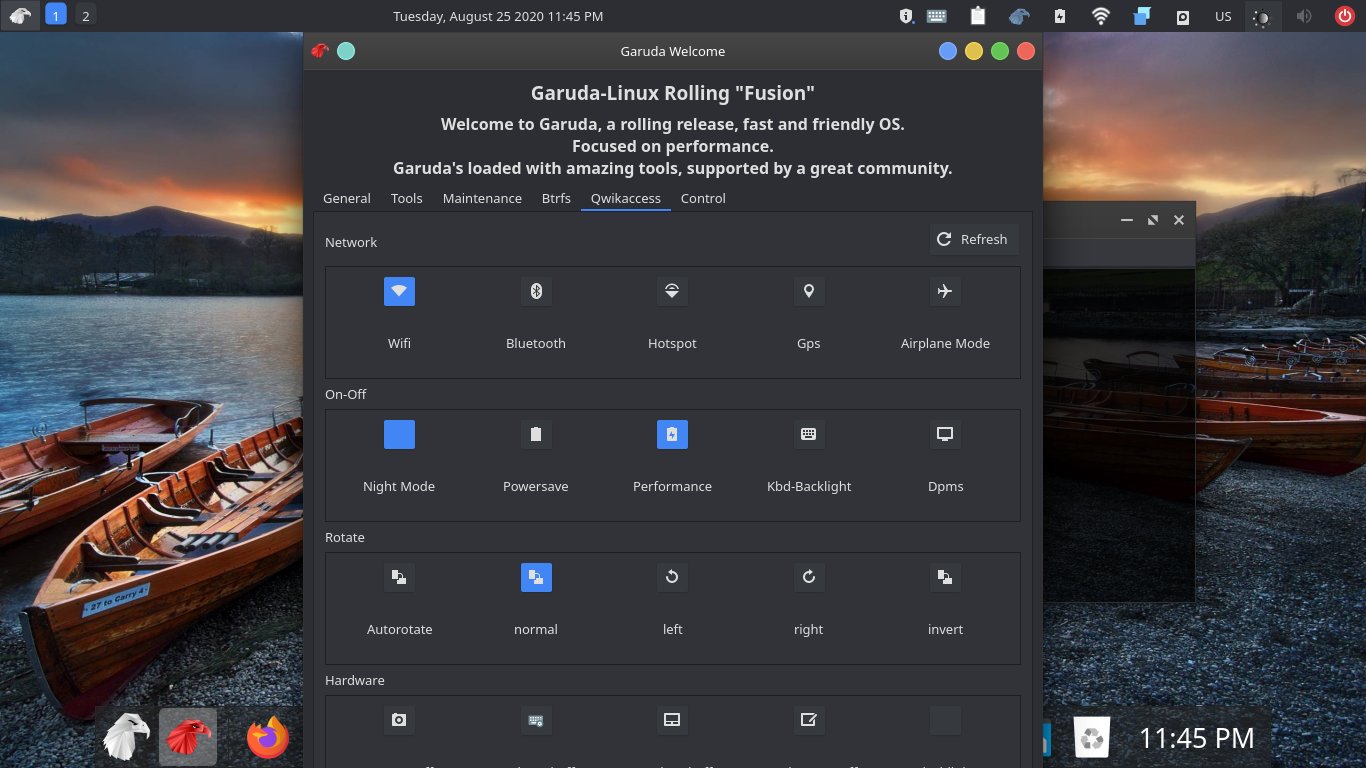Click the Dpms monitor icon

pos(945,434)
